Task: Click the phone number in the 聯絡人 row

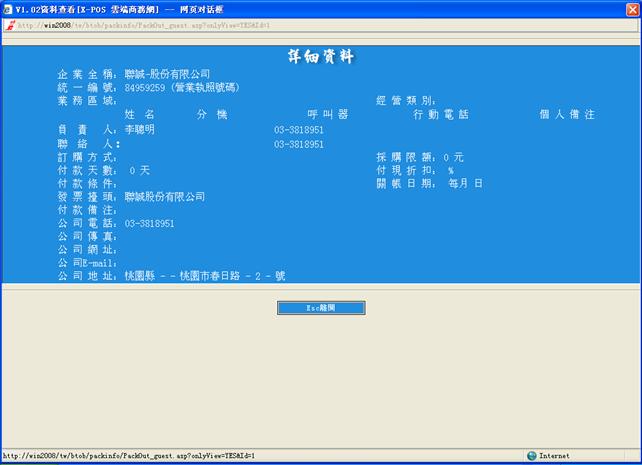Action: [x=299, y=144]
